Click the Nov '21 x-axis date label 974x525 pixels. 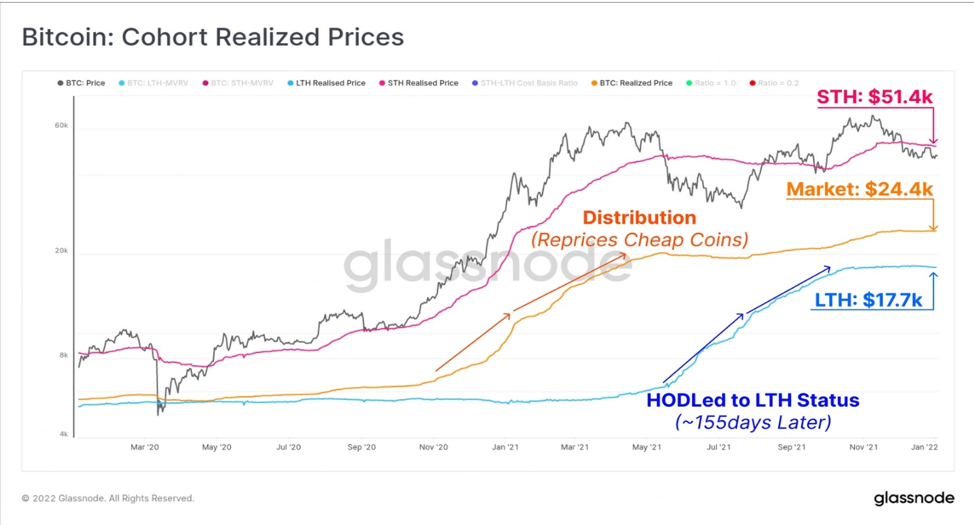pos(863,447)
